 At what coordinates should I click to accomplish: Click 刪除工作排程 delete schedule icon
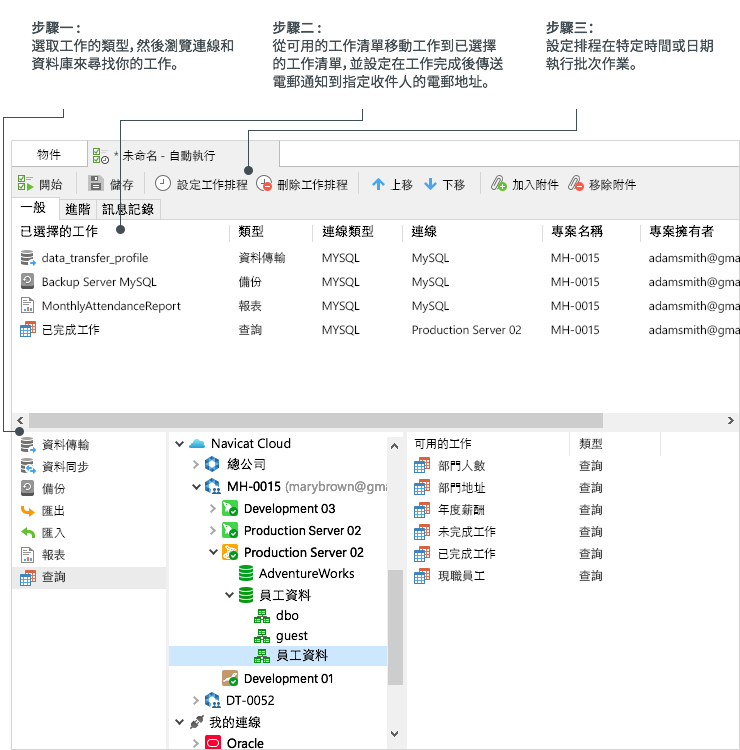coord(264,184)
